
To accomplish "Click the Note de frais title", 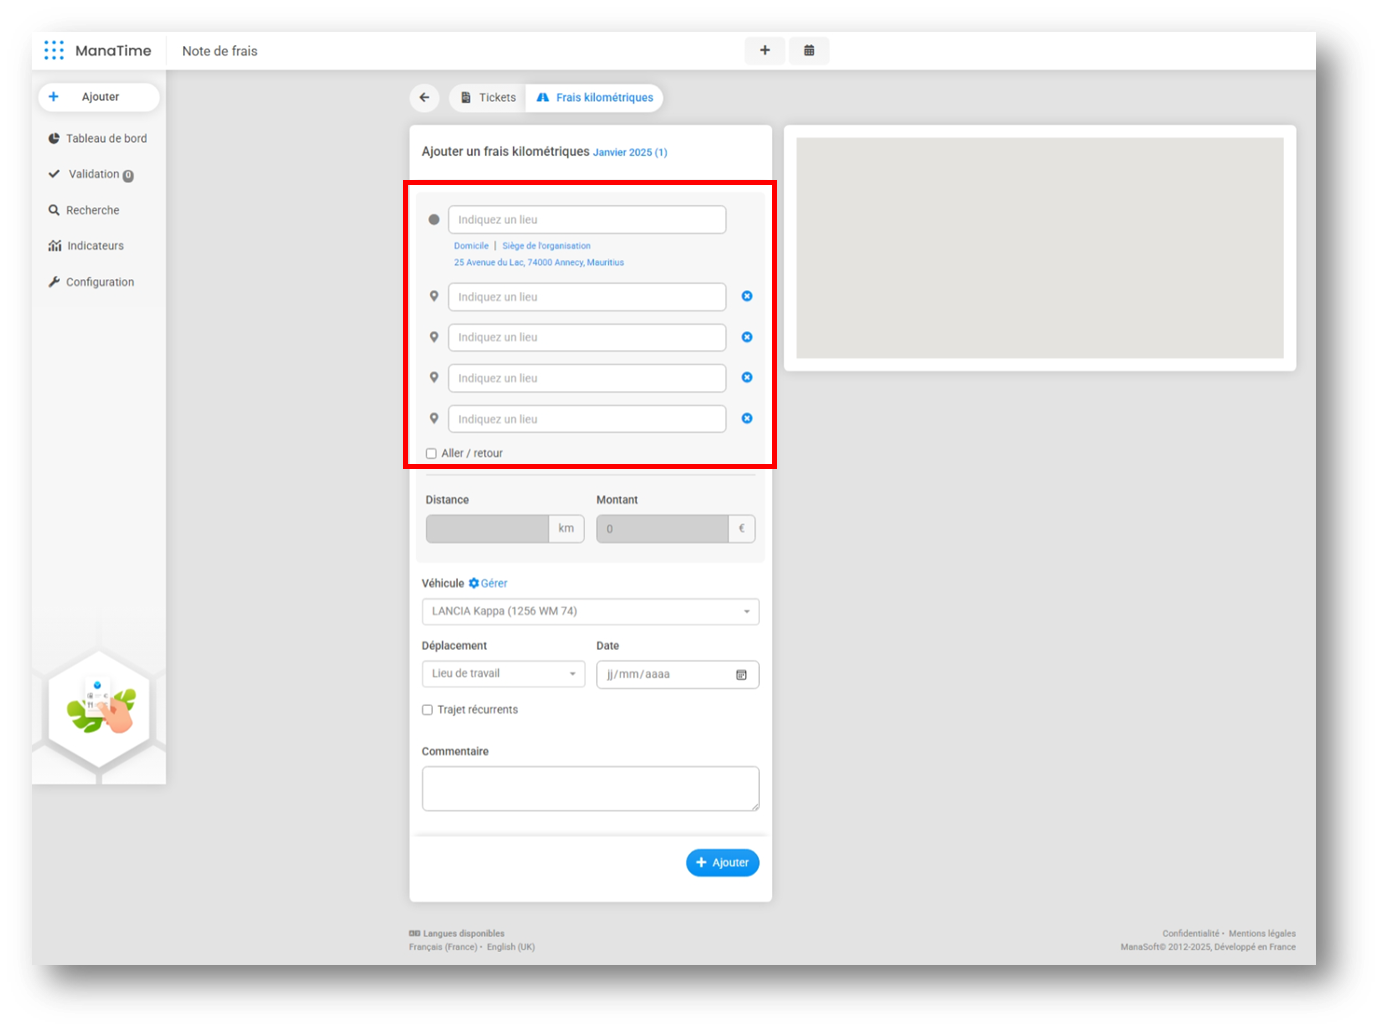I will [220, 51].
